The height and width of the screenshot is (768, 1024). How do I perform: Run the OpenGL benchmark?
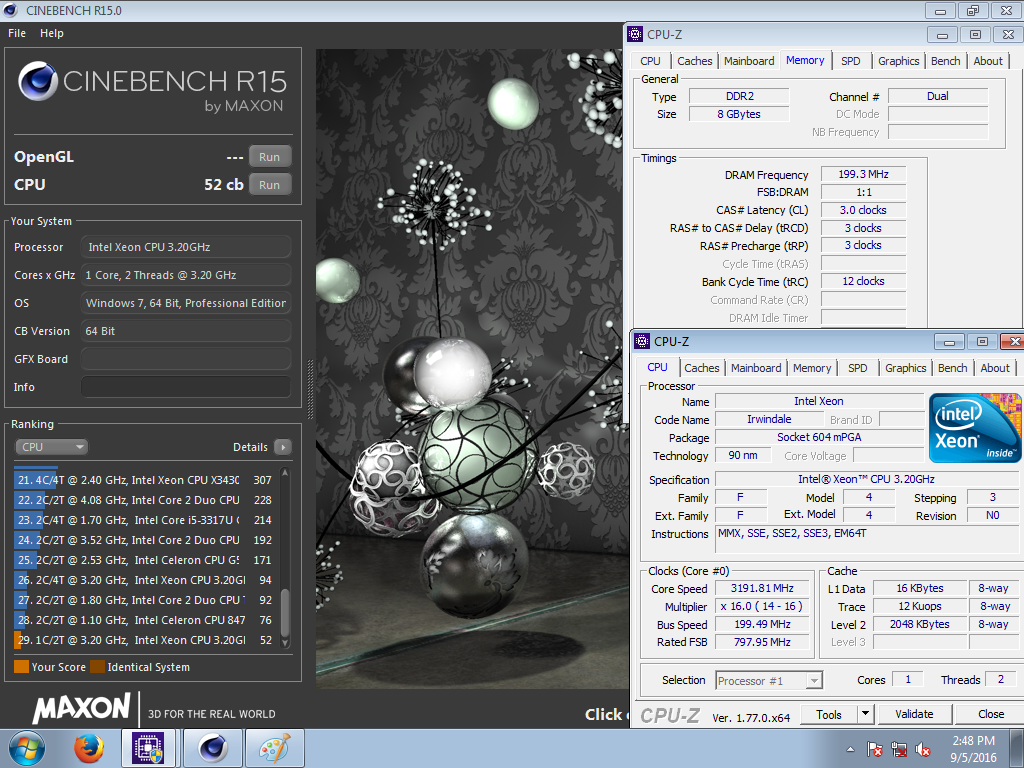pyautogui.click(x=270, y=157)
